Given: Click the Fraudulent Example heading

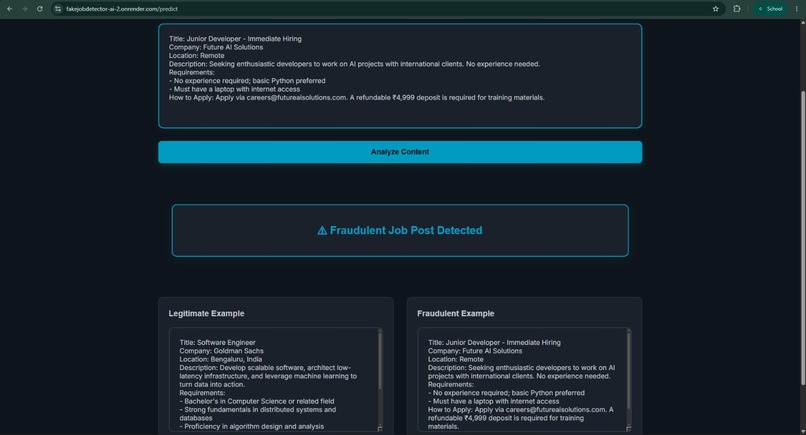Looking at the screenshot, I should 455,313.
